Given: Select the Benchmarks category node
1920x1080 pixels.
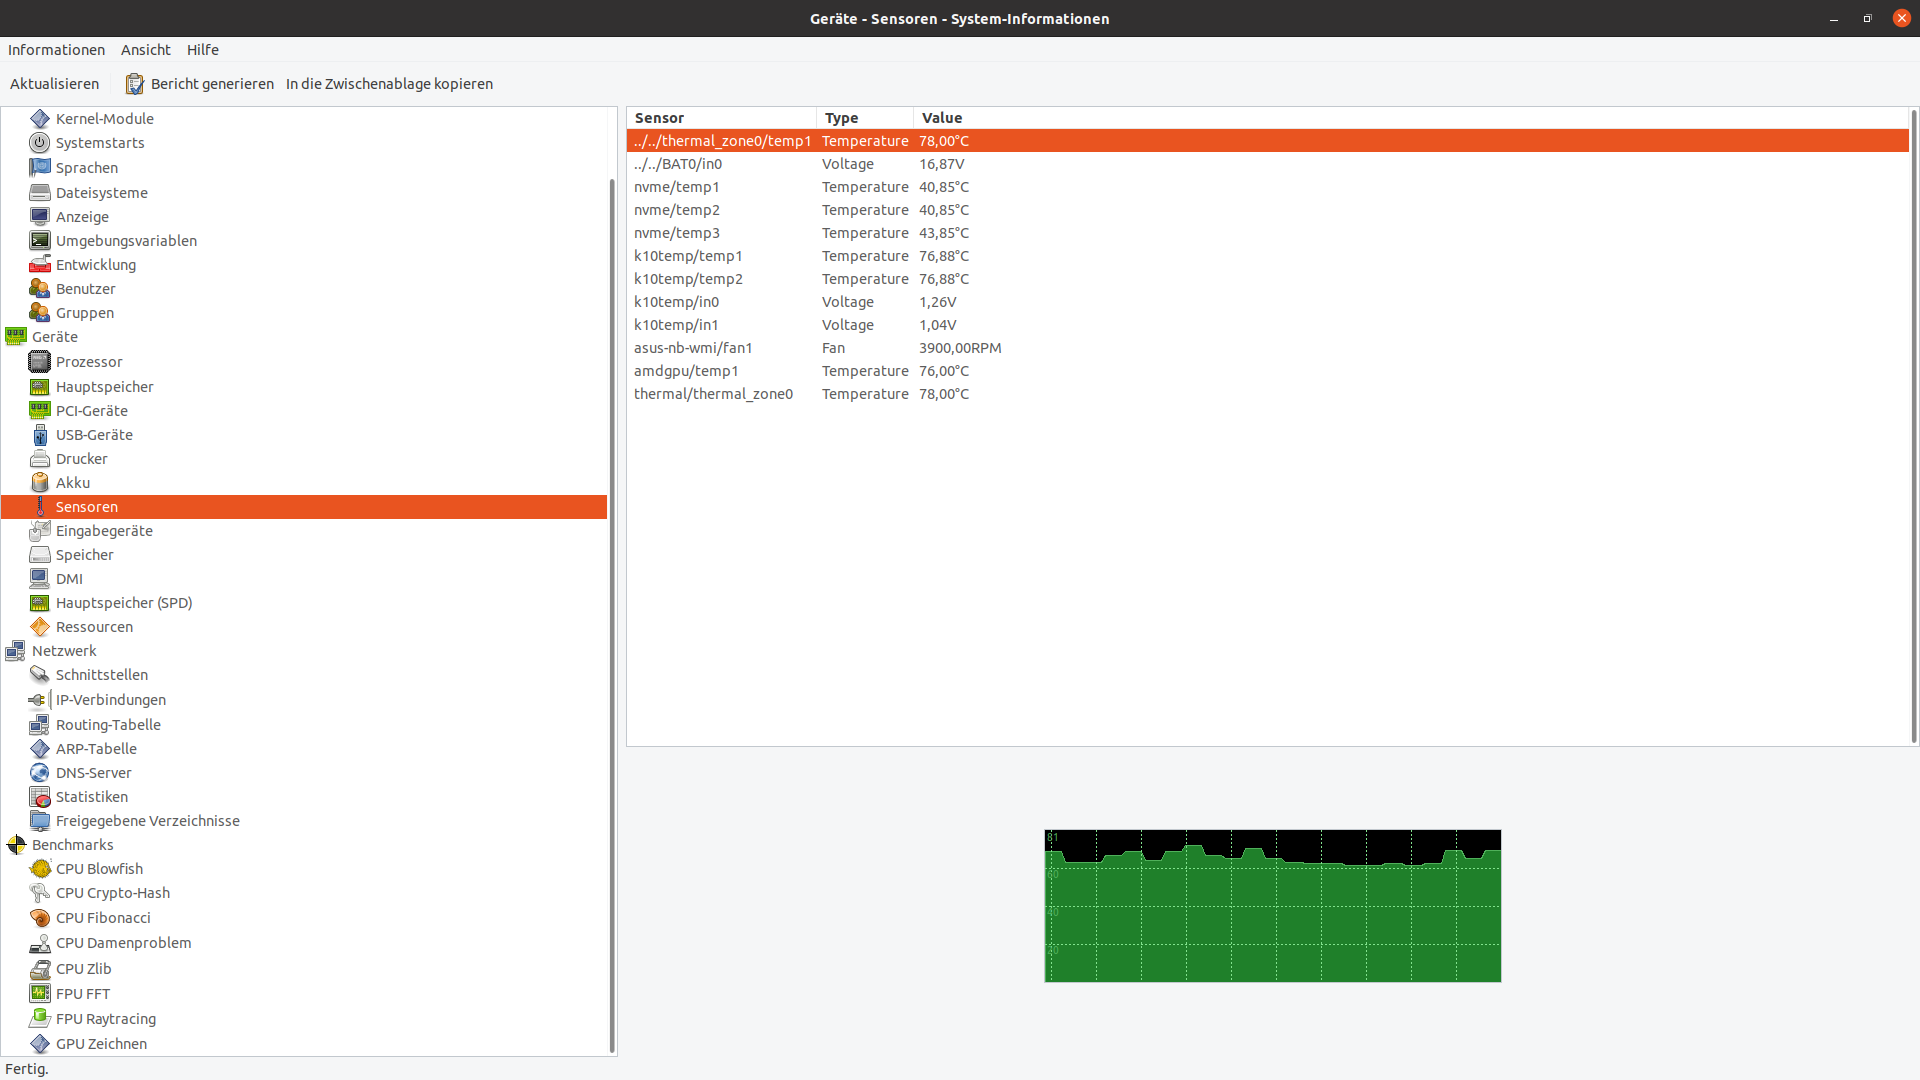Looking at the screenshot, I should click(x=72, y=845).
